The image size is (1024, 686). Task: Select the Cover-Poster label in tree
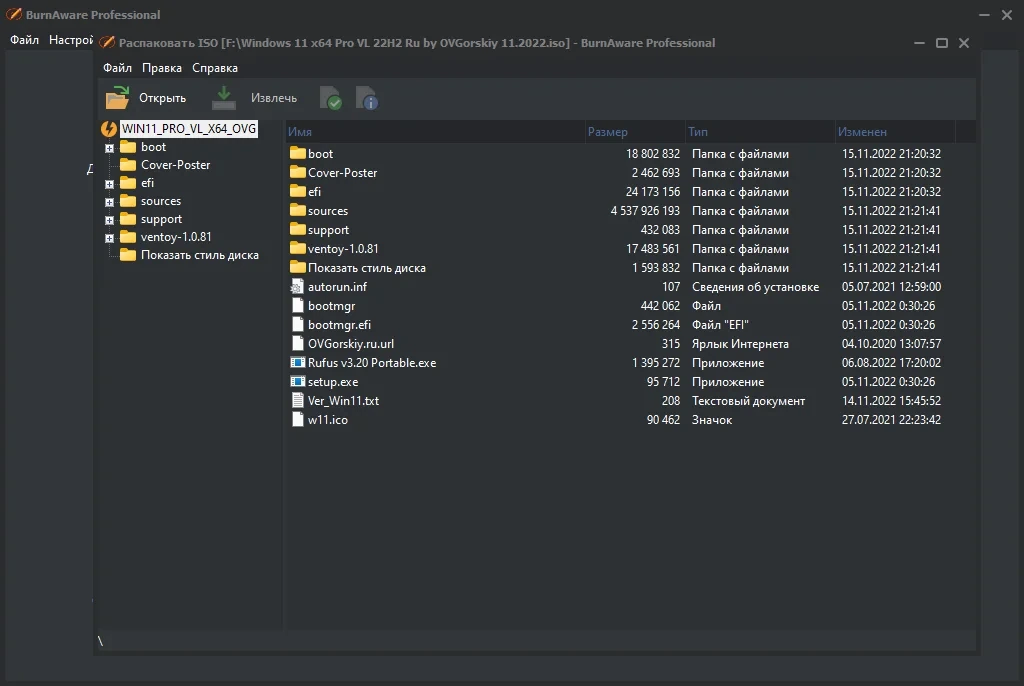[176, 165]
